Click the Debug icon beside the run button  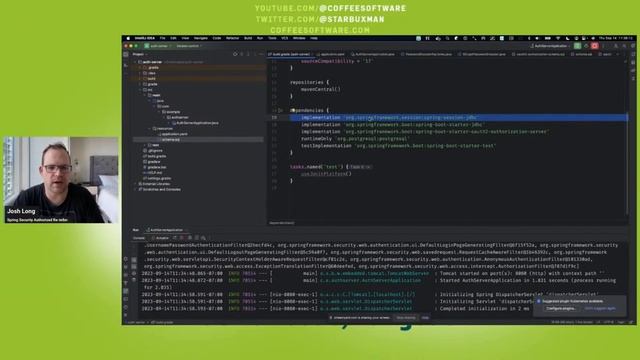click(586, 46)
